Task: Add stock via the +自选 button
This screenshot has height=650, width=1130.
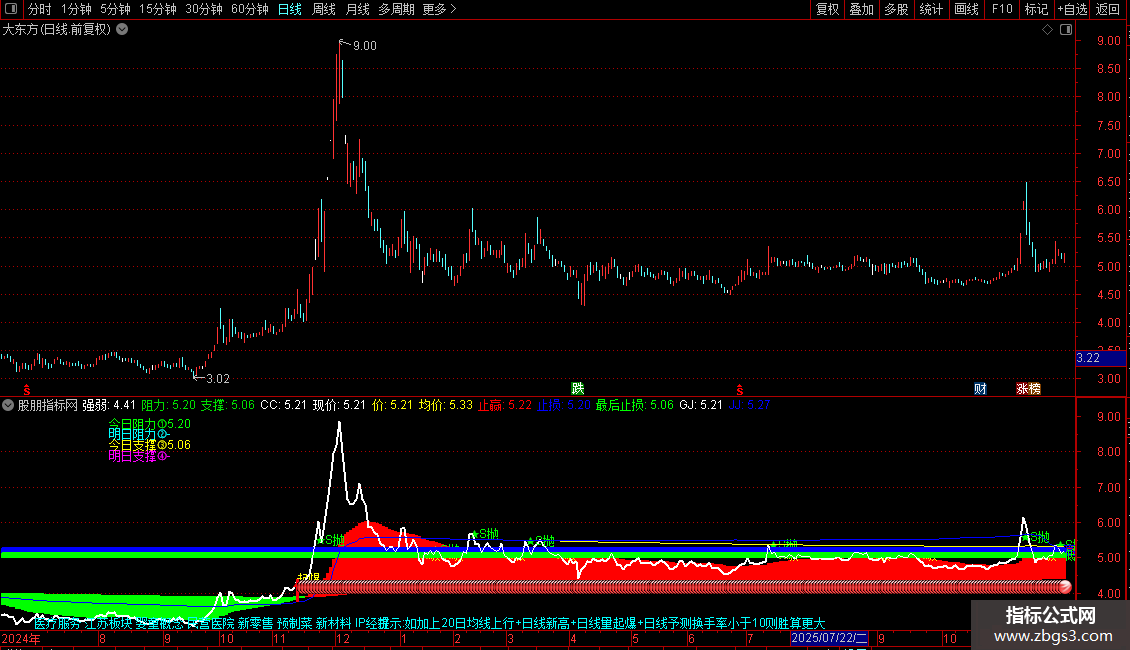Action: (1072, 9)
